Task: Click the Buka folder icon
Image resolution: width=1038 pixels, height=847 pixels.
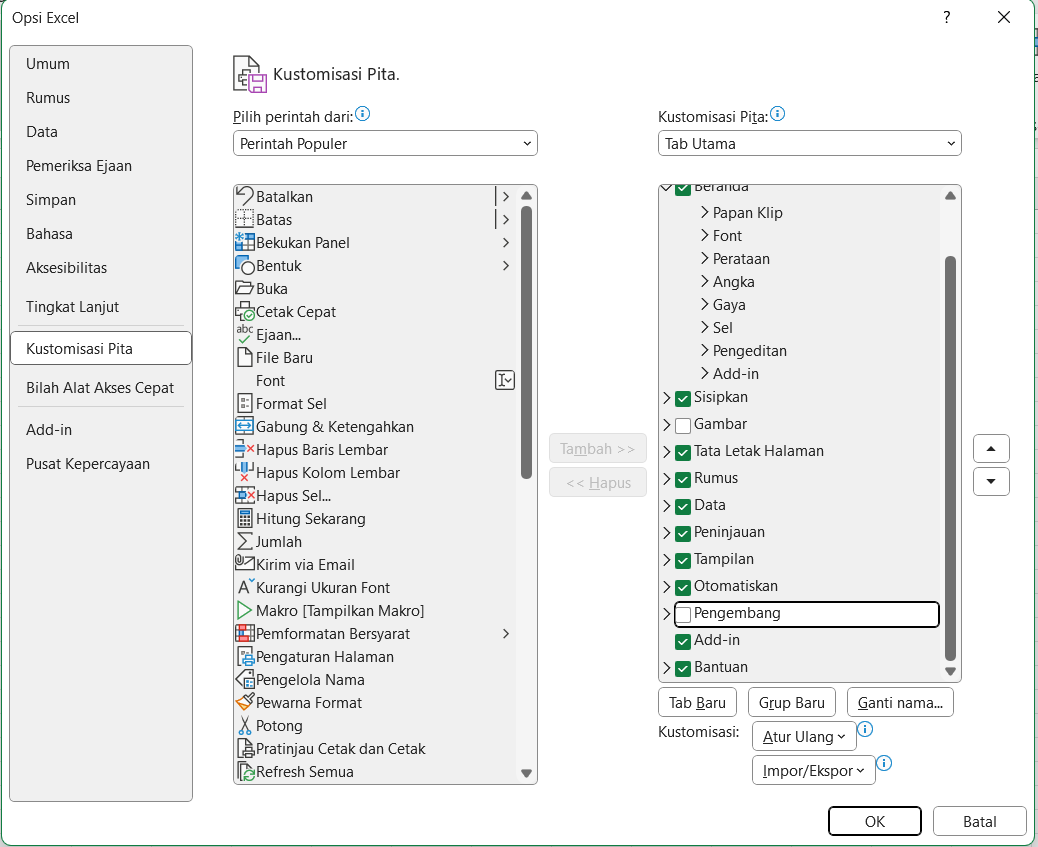Action: tap(245, 288)
